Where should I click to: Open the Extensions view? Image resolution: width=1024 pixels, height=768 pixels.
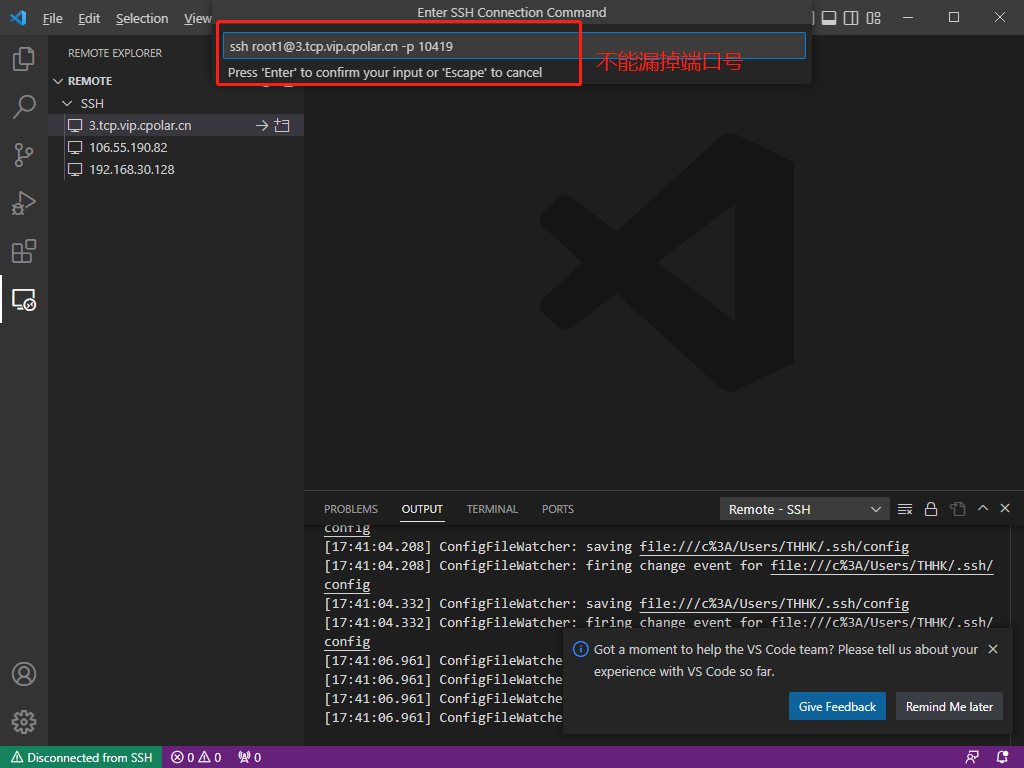[24, 251]
